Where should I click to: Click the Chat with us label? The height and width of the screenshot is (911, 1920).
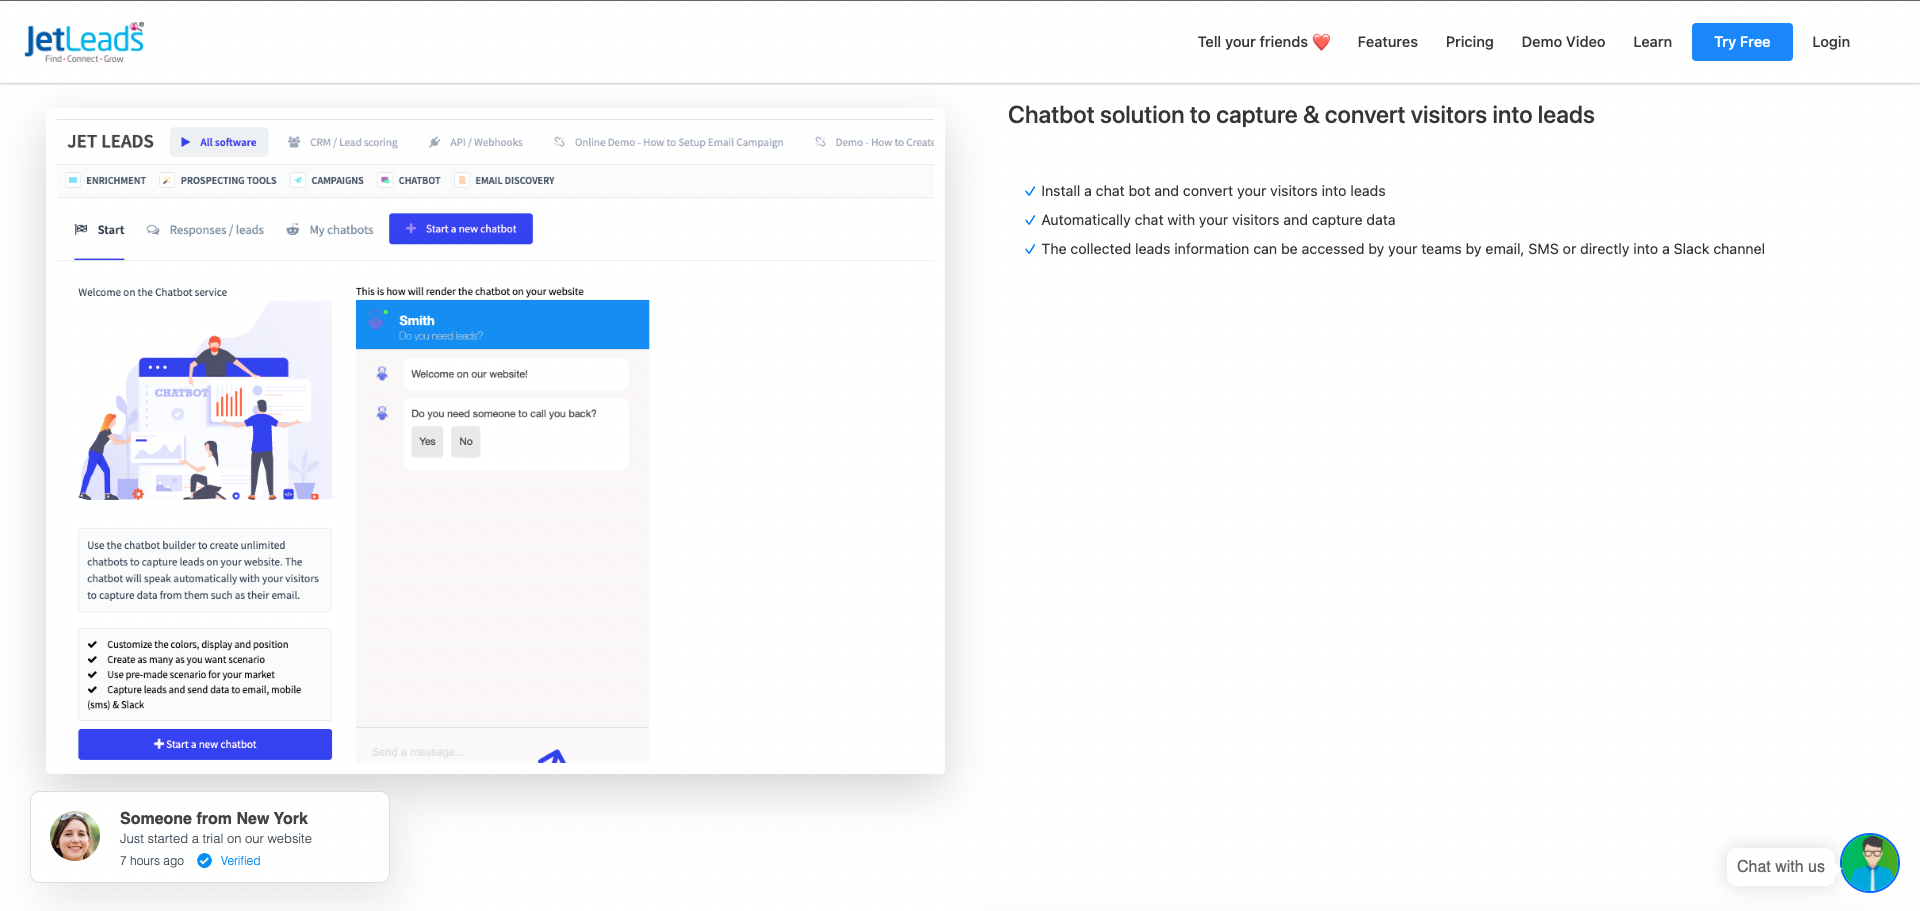click(1780, 867)
